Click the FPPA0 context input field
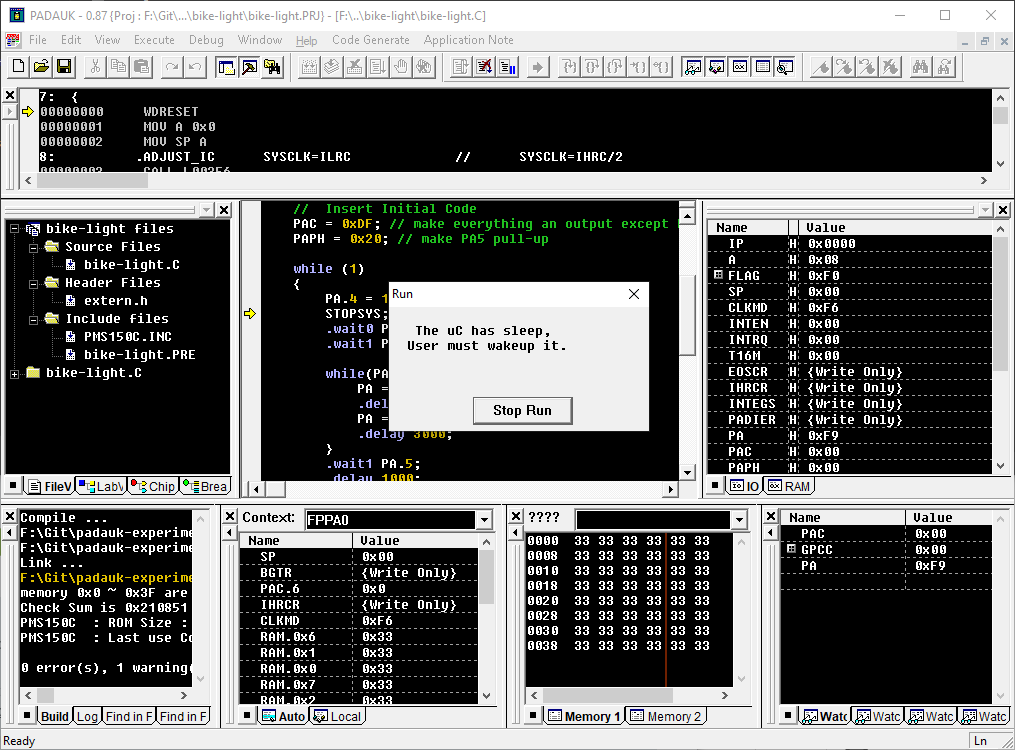 coord(391,520)
